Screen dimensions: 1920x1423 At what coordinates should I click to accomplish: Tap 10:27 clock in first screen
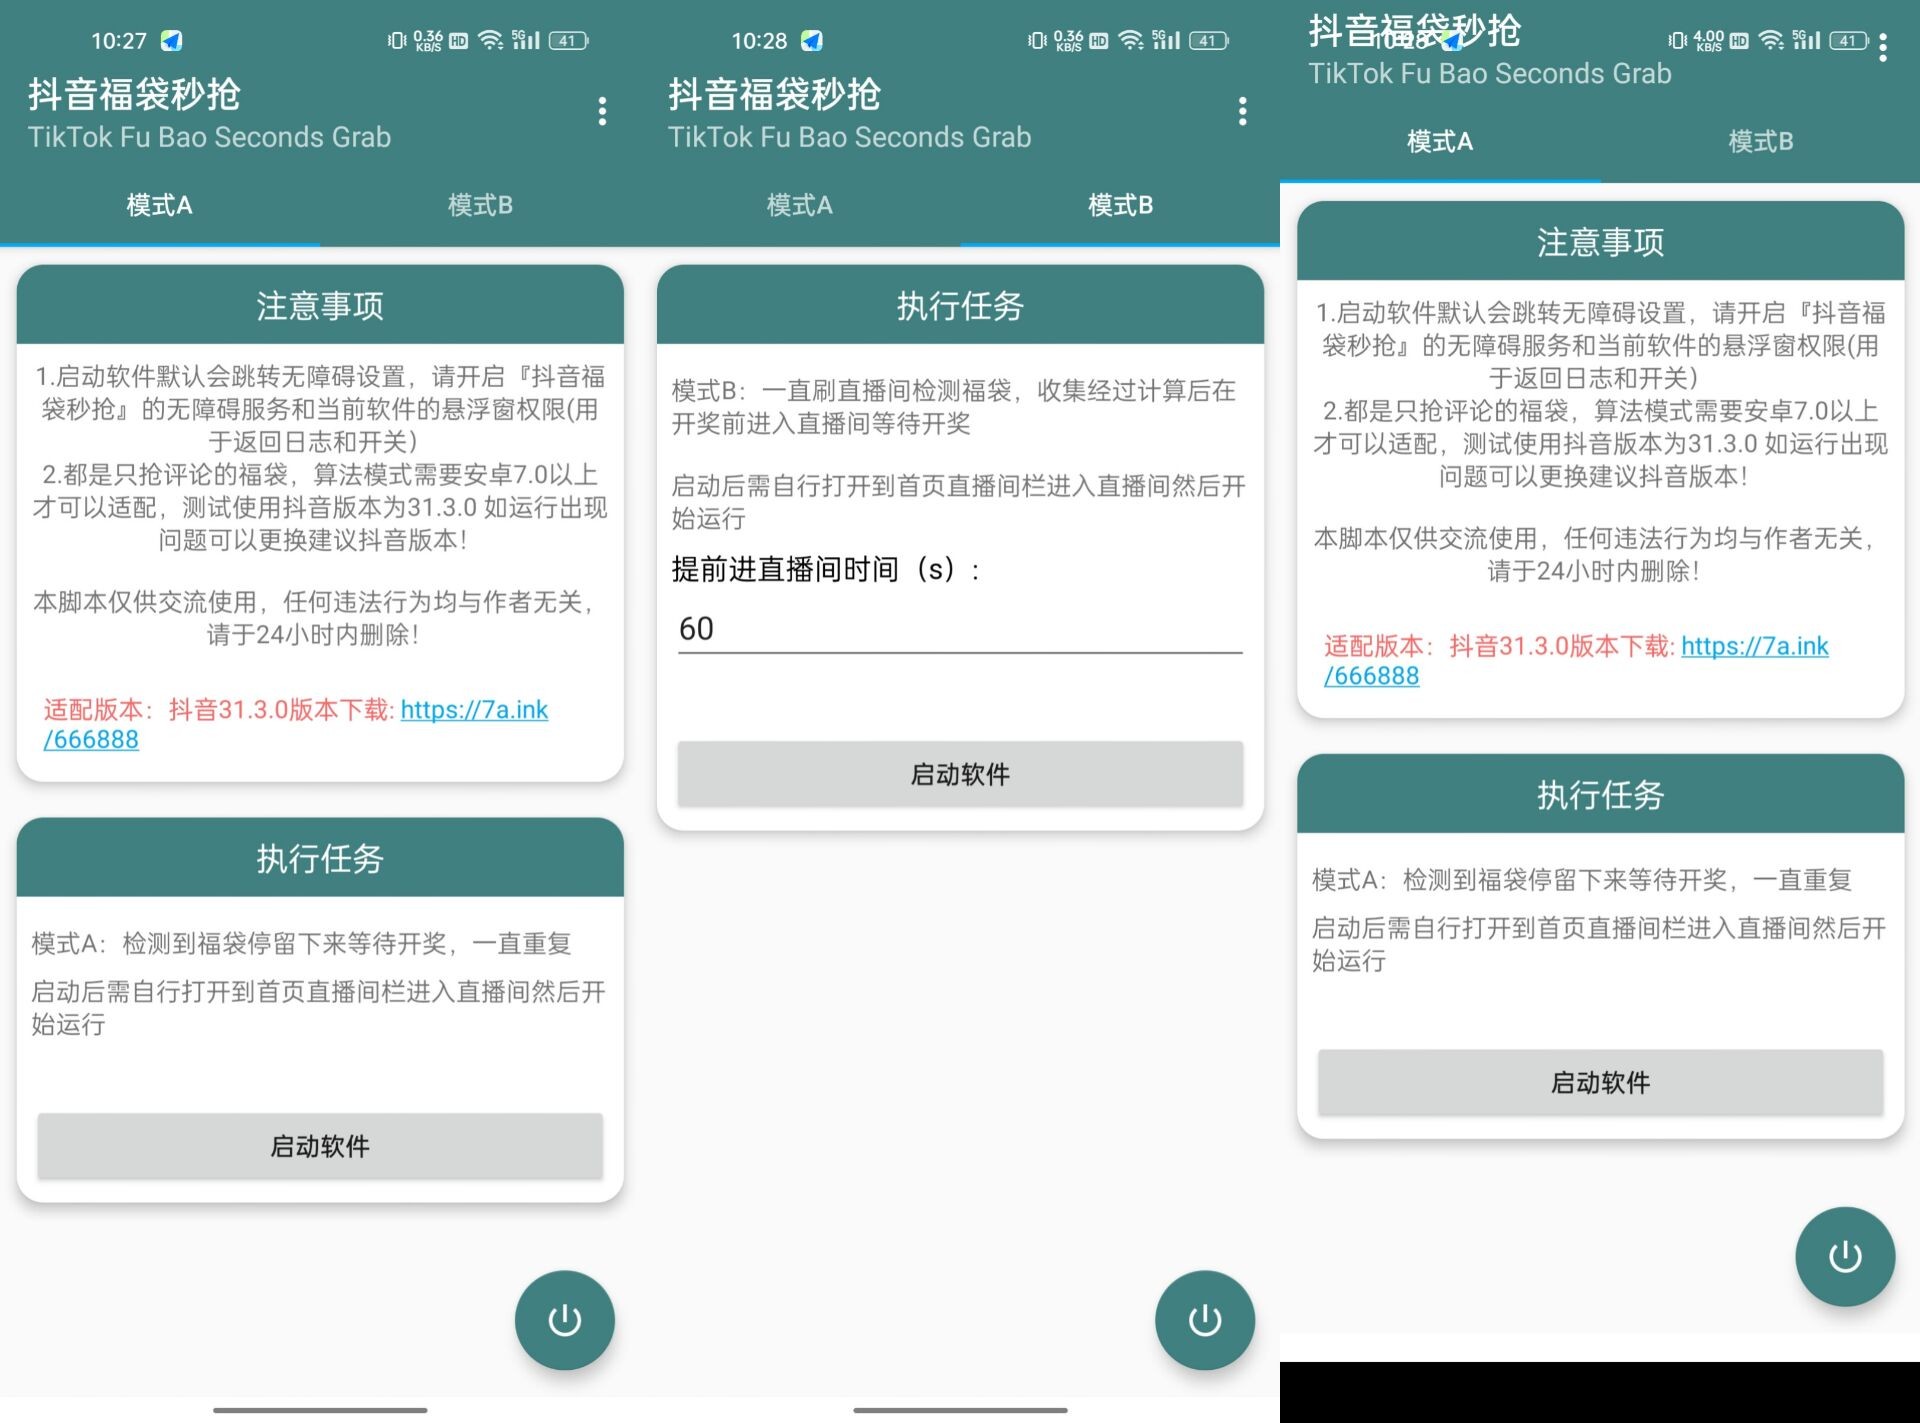(119, 41)
